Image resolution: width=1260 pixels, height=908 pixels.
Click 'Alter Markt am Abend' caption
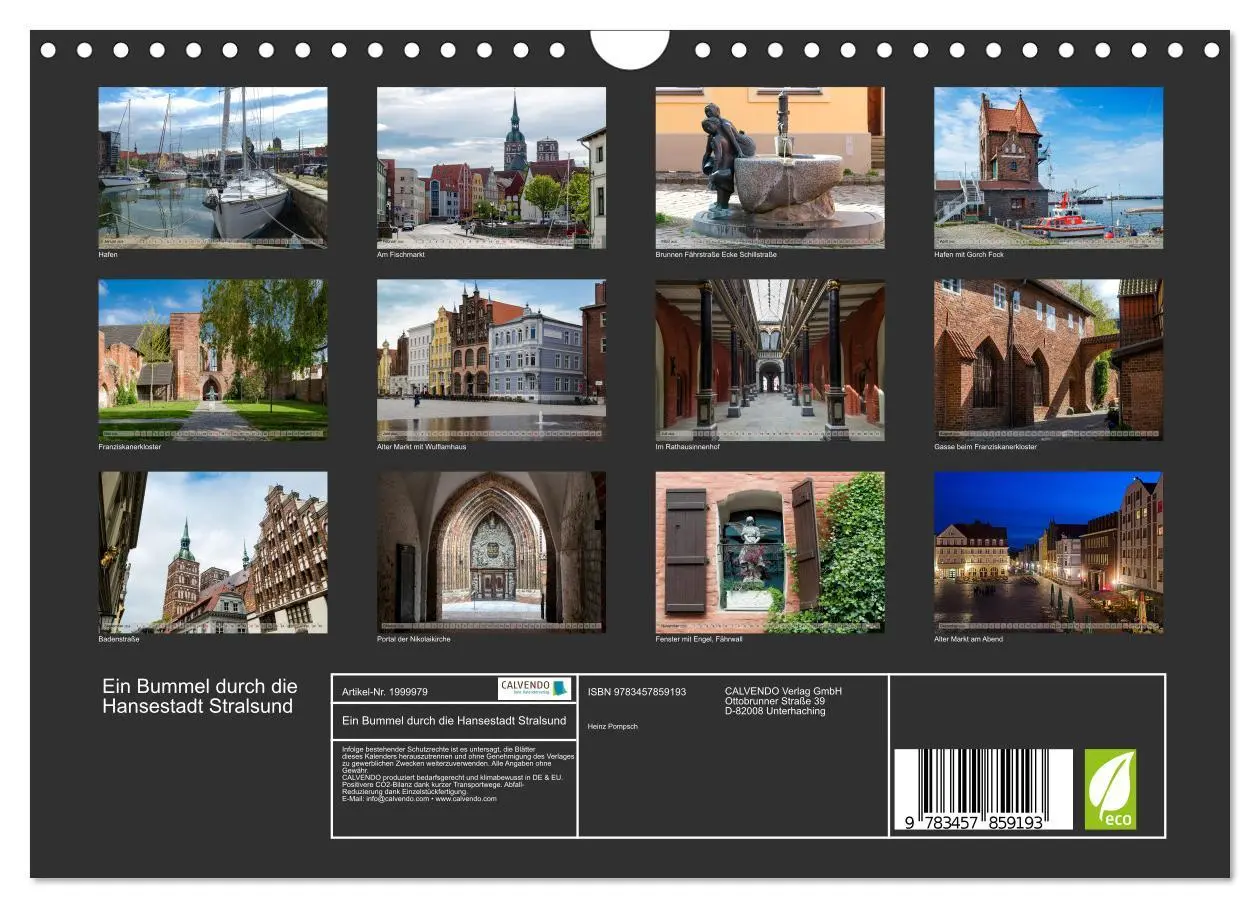pos(968,639)
